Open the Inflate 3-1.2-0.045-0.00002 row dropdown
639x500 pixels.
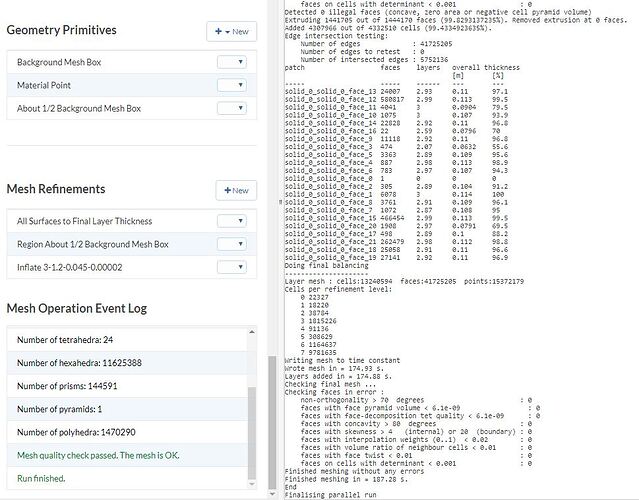click(231, 268)
